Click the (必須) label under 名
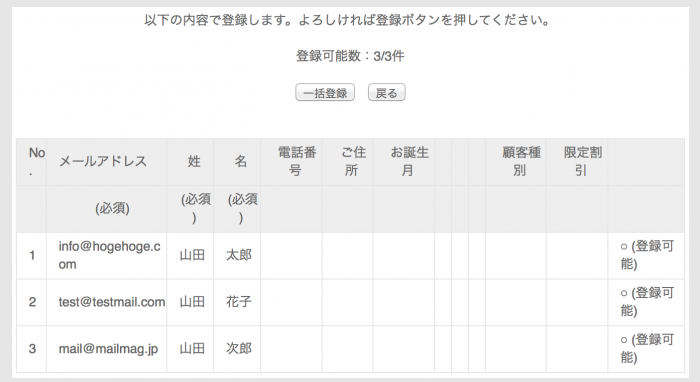 click(242, 208)
